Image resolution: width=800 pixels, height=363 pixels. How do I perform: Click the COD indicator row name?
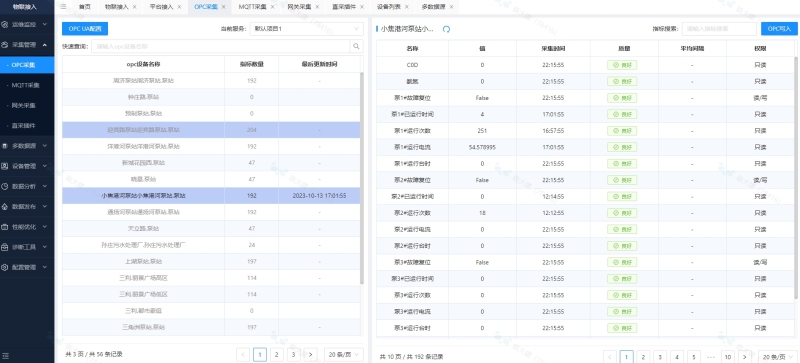pos(412,65)
